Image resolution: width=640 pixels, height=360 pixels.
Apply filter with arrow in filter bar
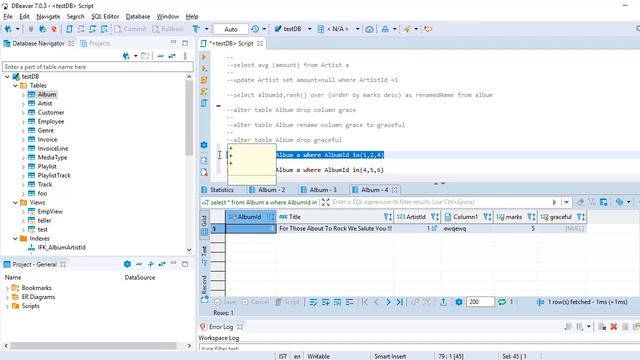pyautogui.click(x=554, y=202)
